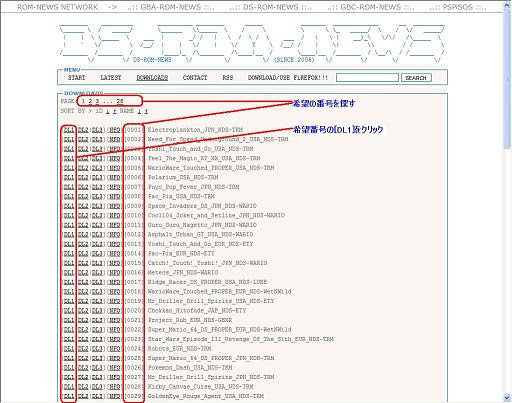
Task: Click DL1 for Chokkan_Hitofude_JAP
Action: pyautogui.click(x=69, y=311)
